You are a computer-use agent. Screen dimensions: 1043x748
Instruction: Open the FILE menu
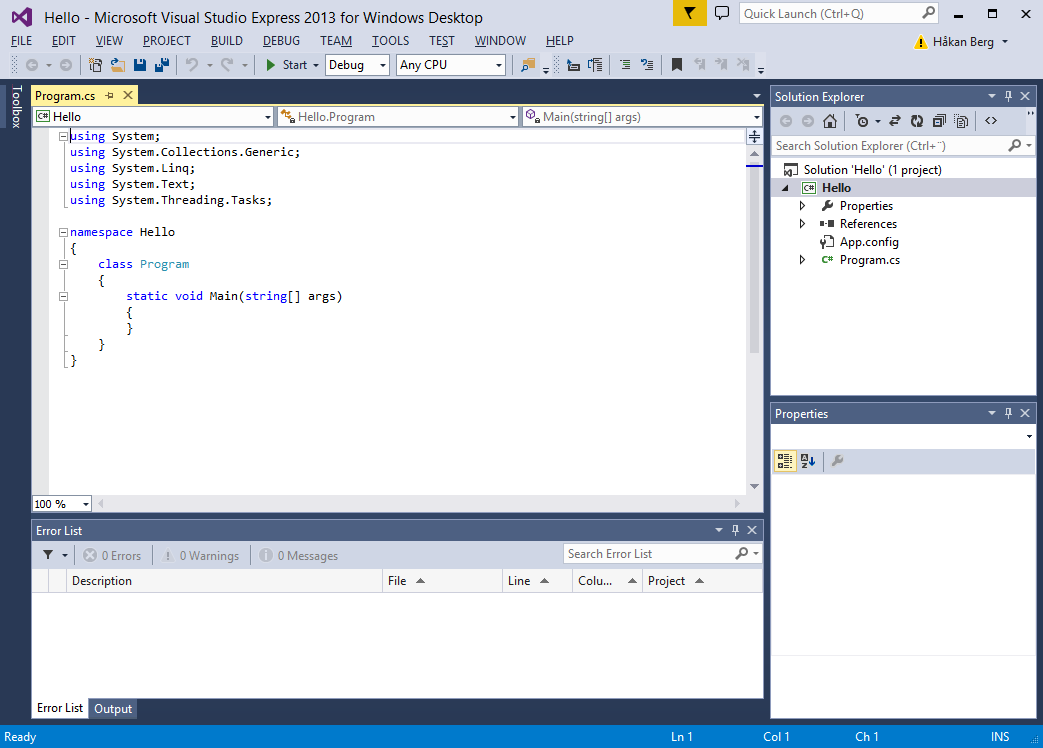tap(21, 41)
